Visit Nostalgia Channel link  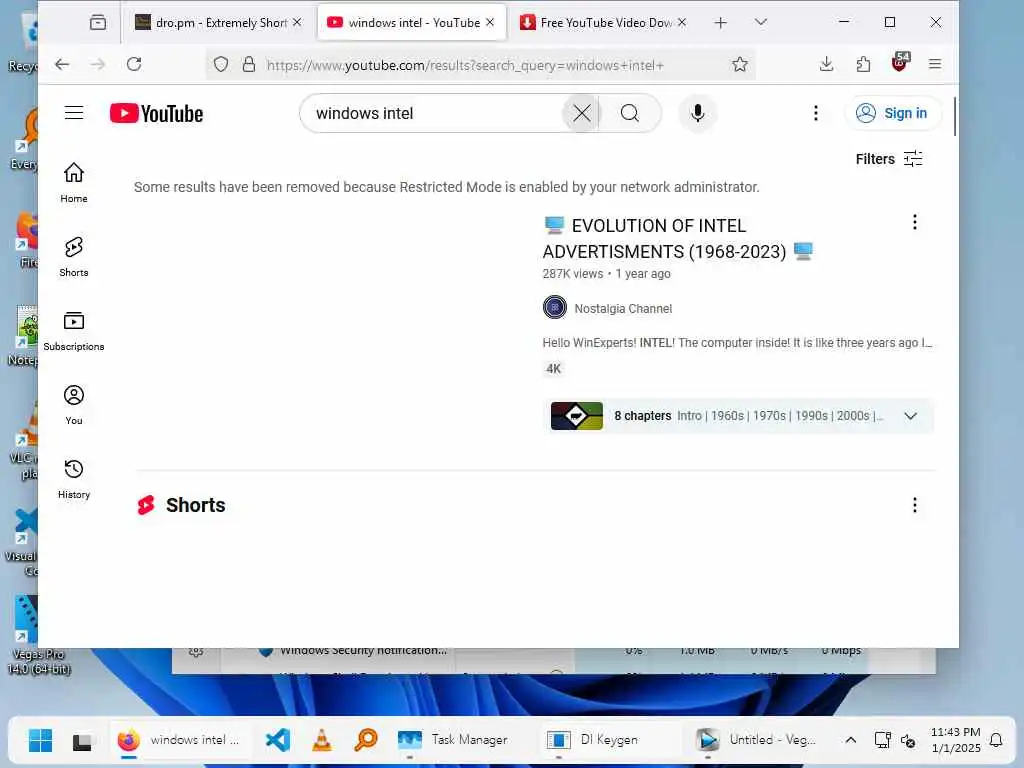[x=622, y=308]
